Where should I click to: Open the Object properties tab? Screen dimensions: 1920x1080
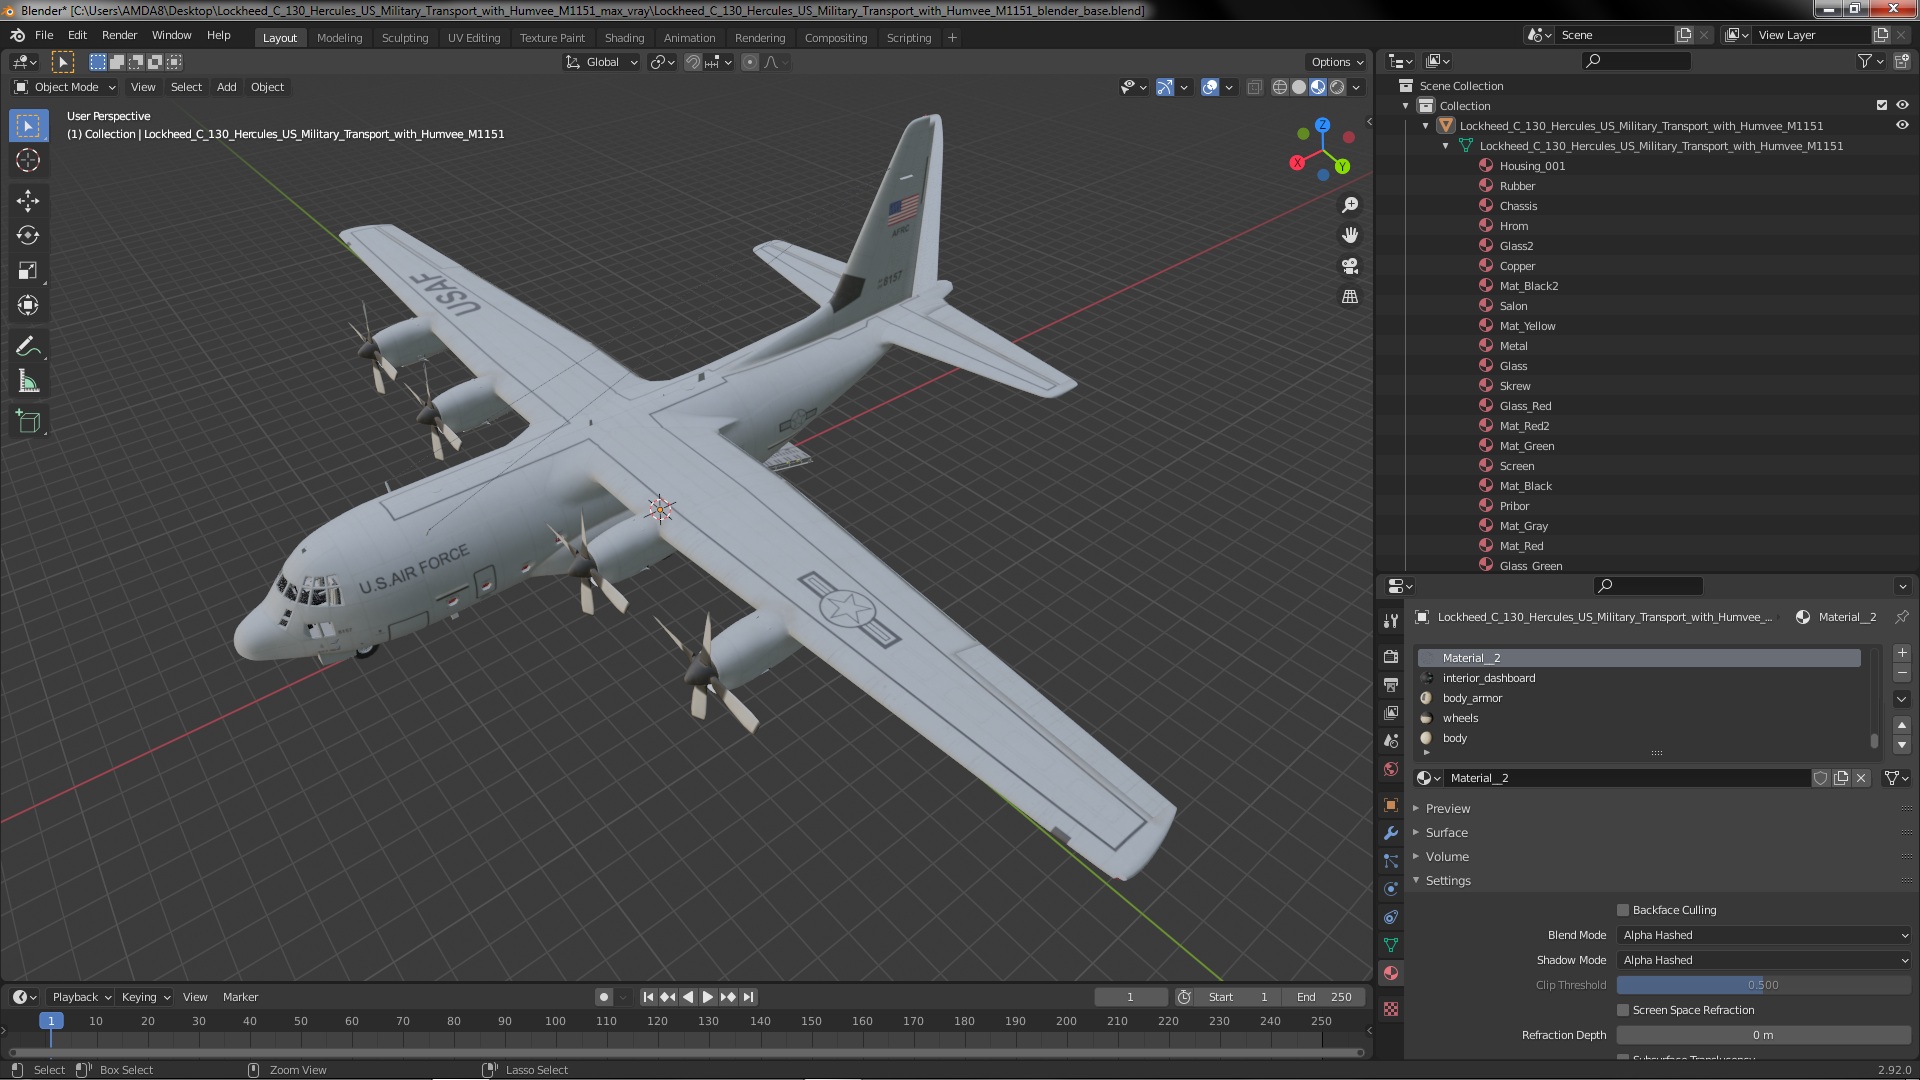pos(1390,805)
